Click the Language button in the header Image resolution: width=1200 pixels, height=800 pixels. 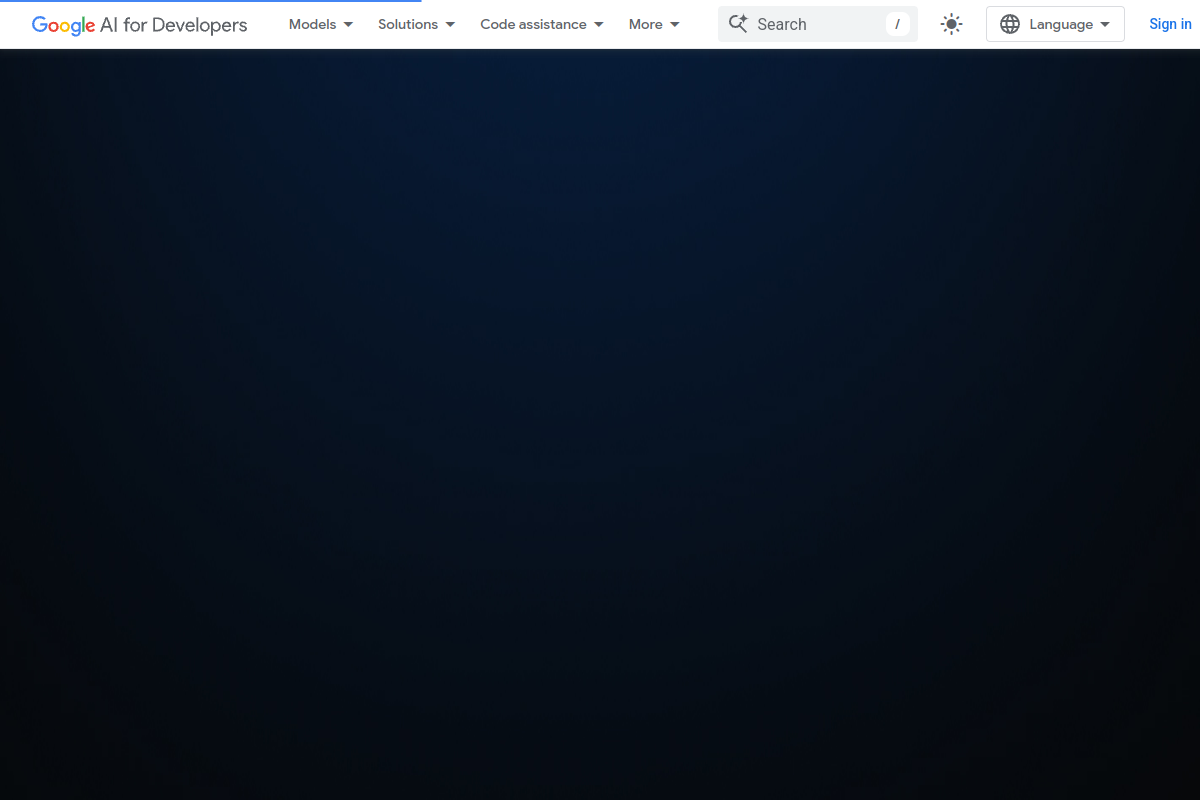pos(1055,23)
